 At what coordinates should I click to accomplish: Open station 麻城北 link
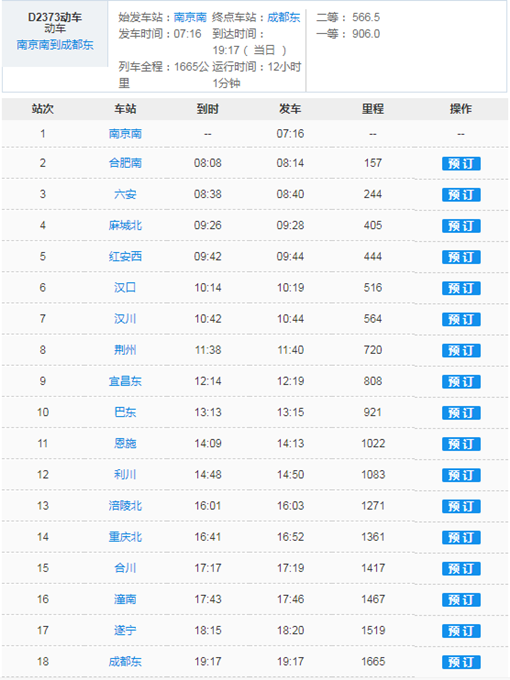[x=125, y=226]
